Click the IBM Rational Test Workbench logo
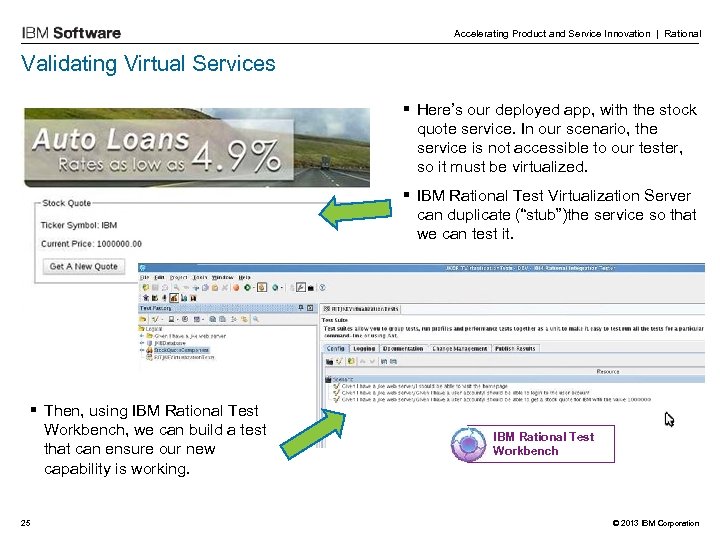 coord(533,444)
